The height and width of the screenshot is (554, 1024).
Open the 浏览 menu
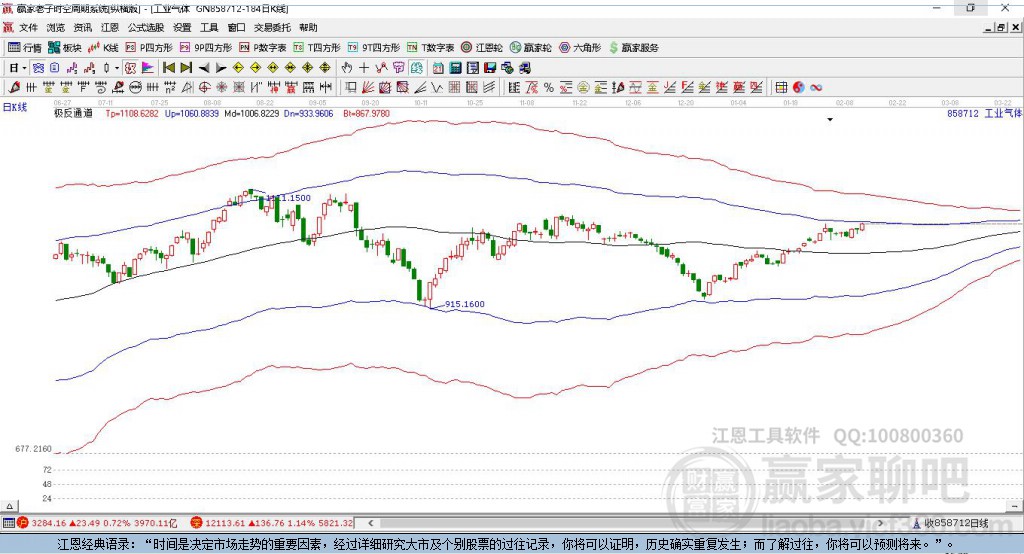[x=56, y=27]
